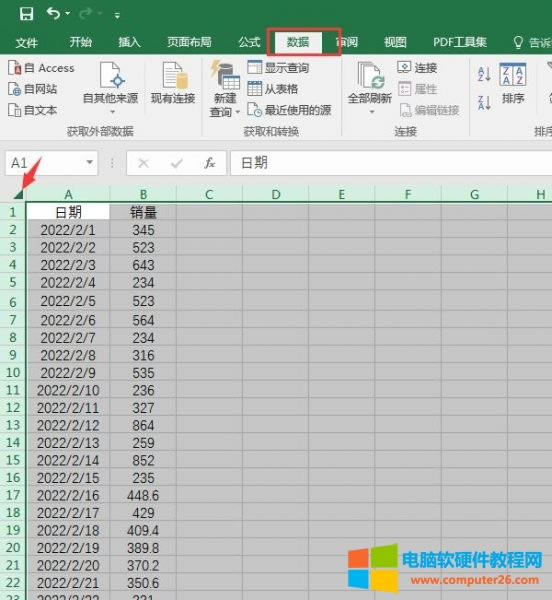This screenshot has width=552, height=600.
Task: Open the 文件 menu tab
Action: coord(26,42)
